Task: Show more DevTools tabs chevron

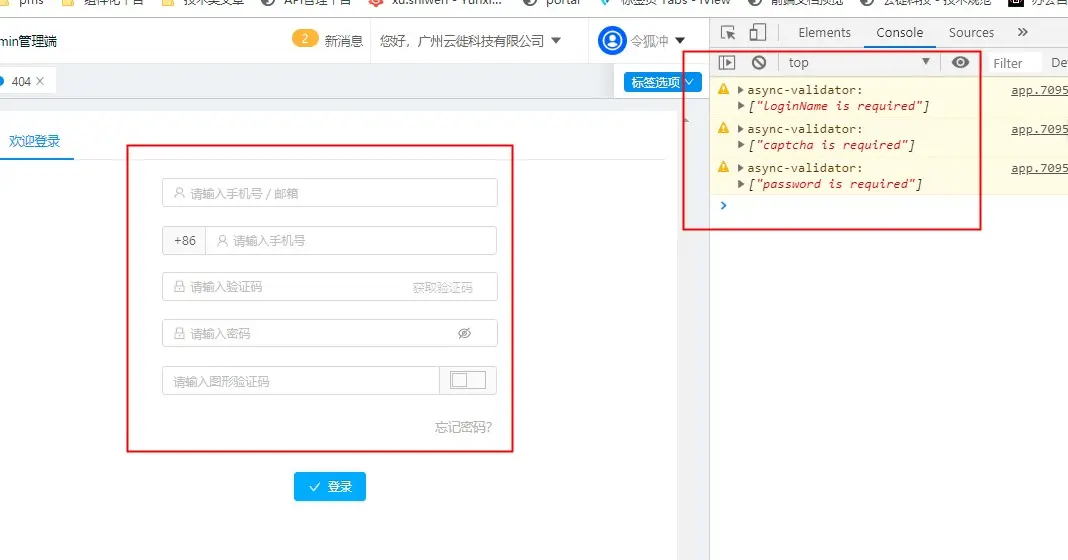Action: pyautogui.click(x=1022, y=33)
